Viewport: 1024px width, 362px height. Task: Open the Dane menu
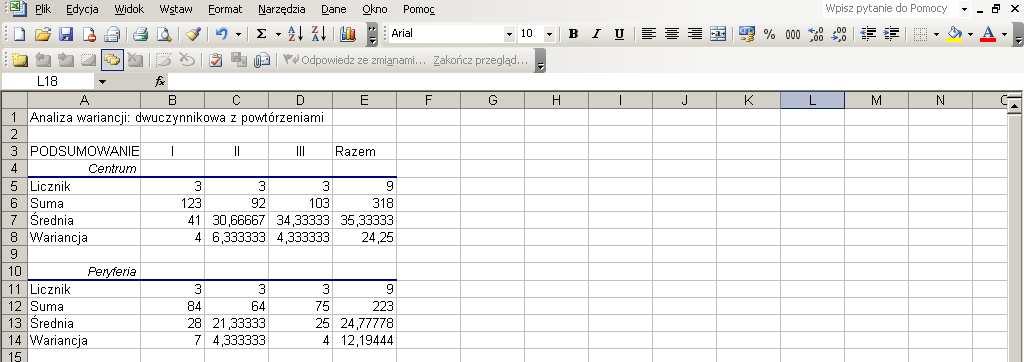[x=334, y=9]
